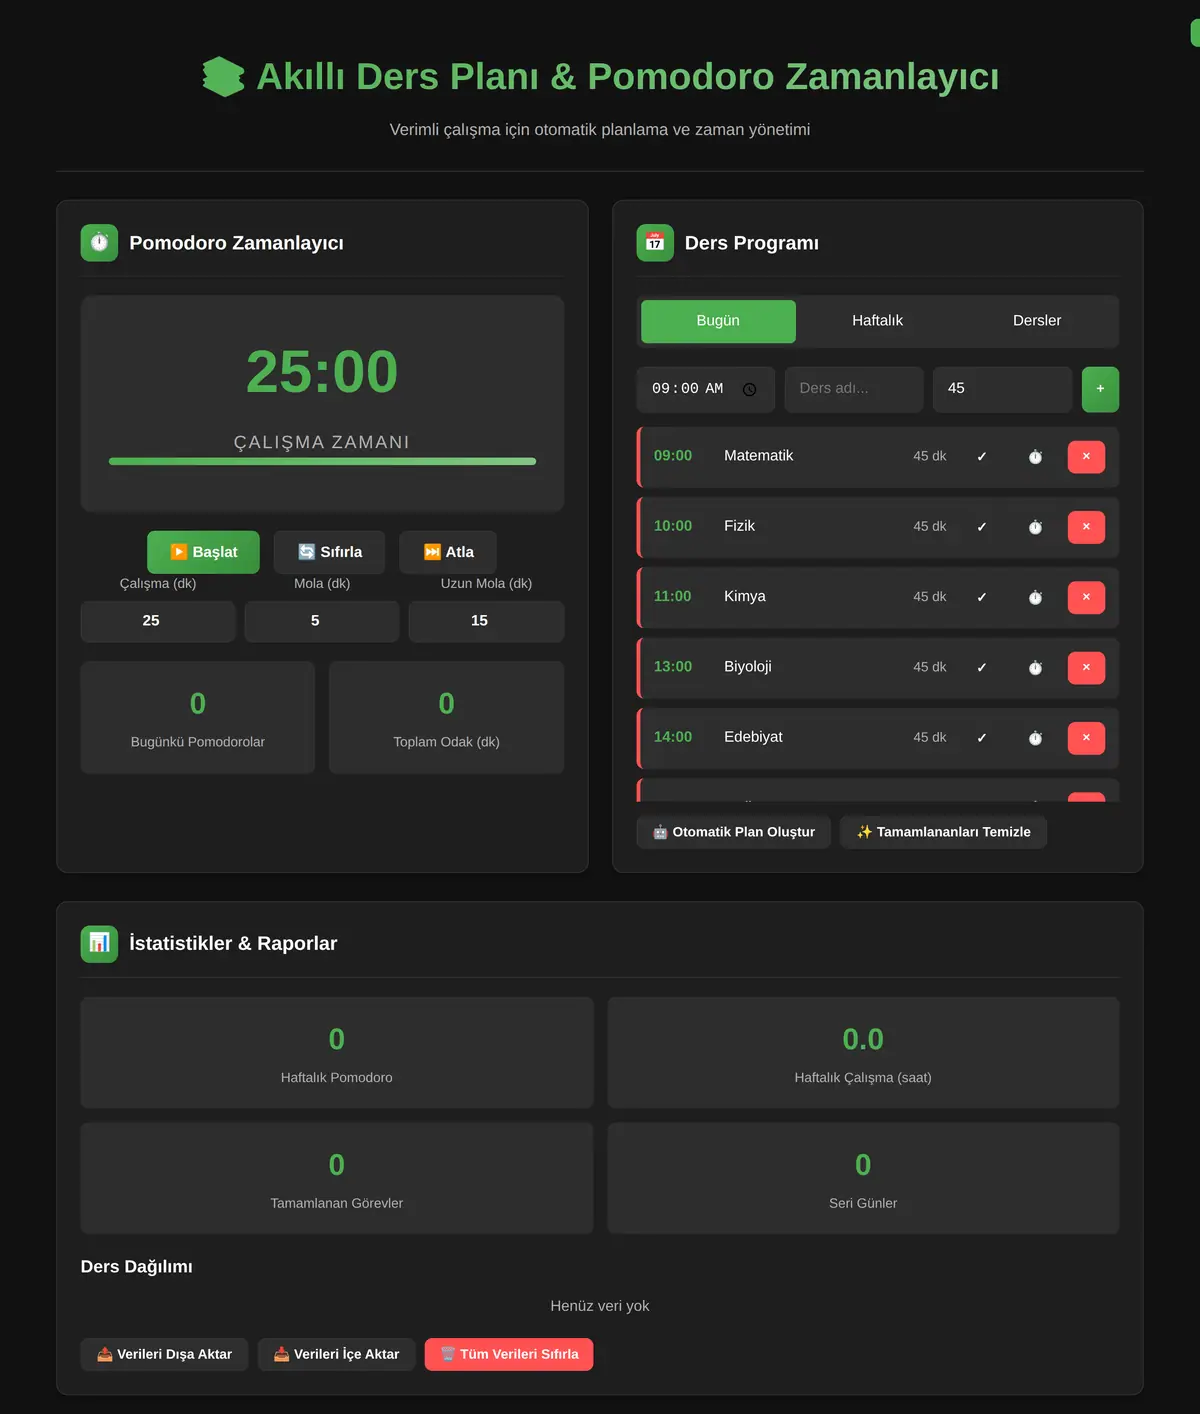The height and width of the screenshot is (1414, 1200).
Task: Click the Matematik lesson name
Action: [758, 456]
